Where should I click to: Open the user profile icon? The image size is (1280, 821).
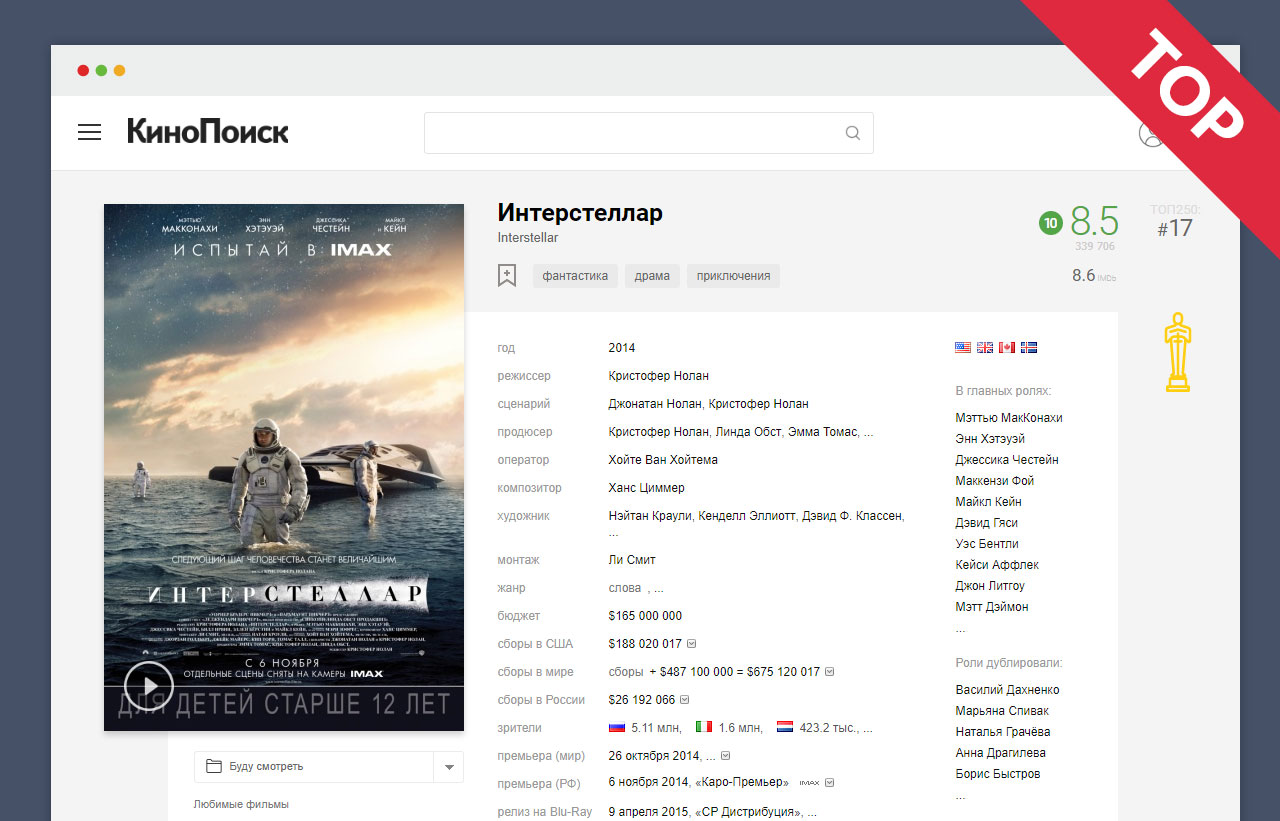pos(1151,132)
